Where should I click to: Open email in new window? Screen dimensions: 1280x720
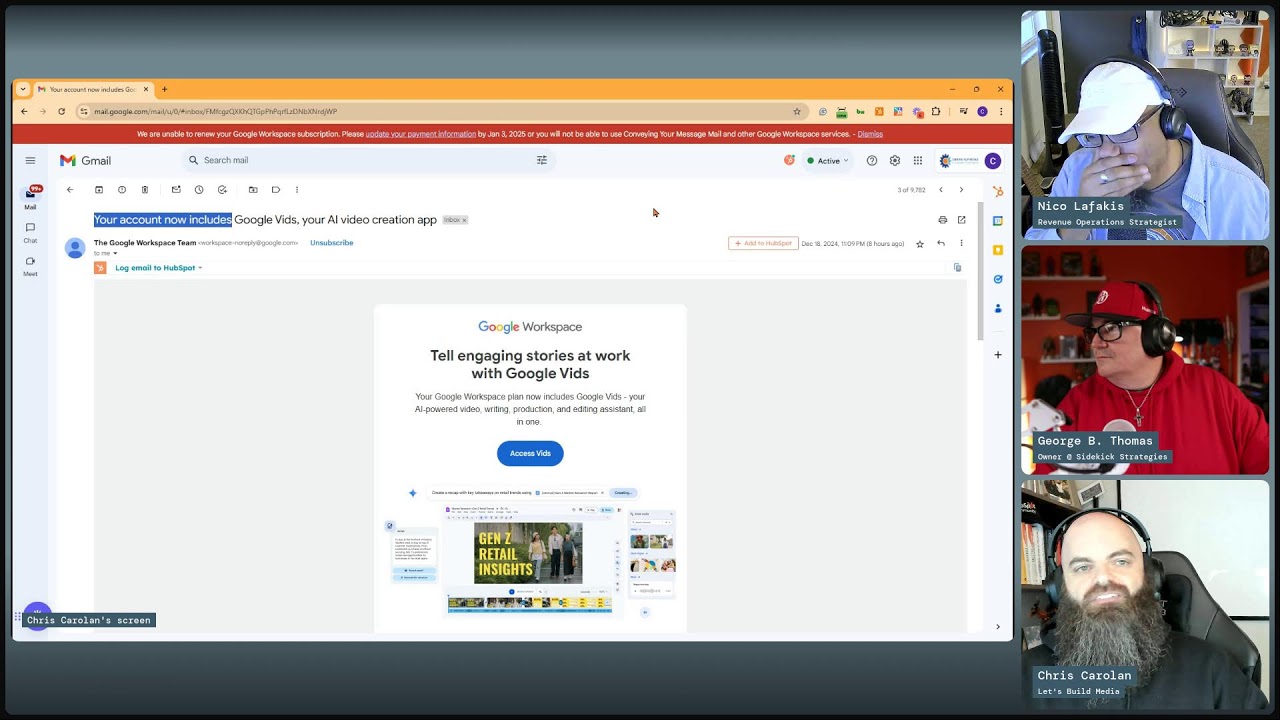tap(961, 220)
